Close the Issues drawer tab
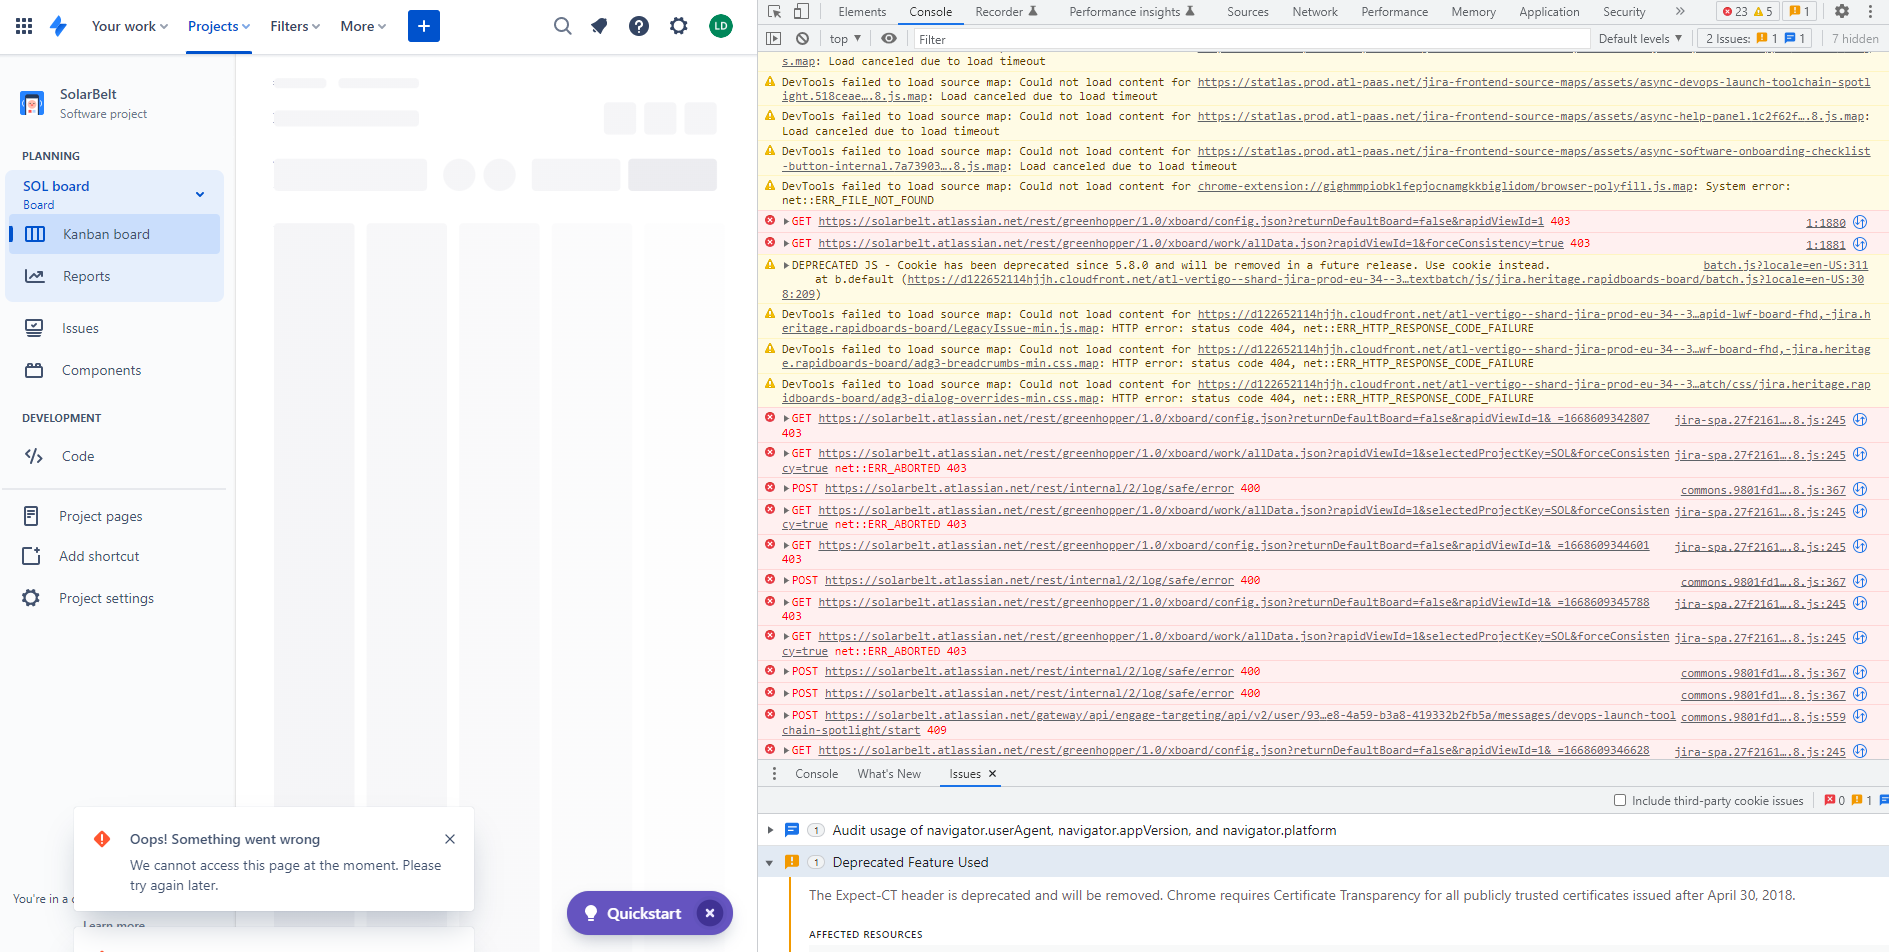This screenshot has height=952, width=1889. [x=992, y=774]
